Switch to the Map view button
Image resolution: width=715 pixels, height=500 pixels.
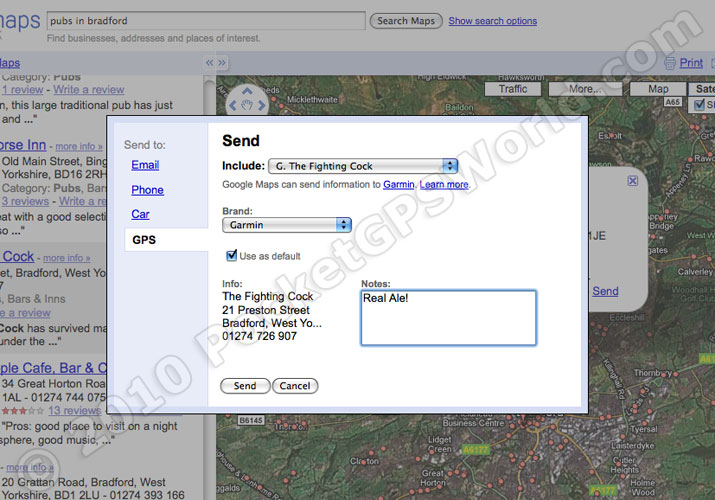click(658, 89)
